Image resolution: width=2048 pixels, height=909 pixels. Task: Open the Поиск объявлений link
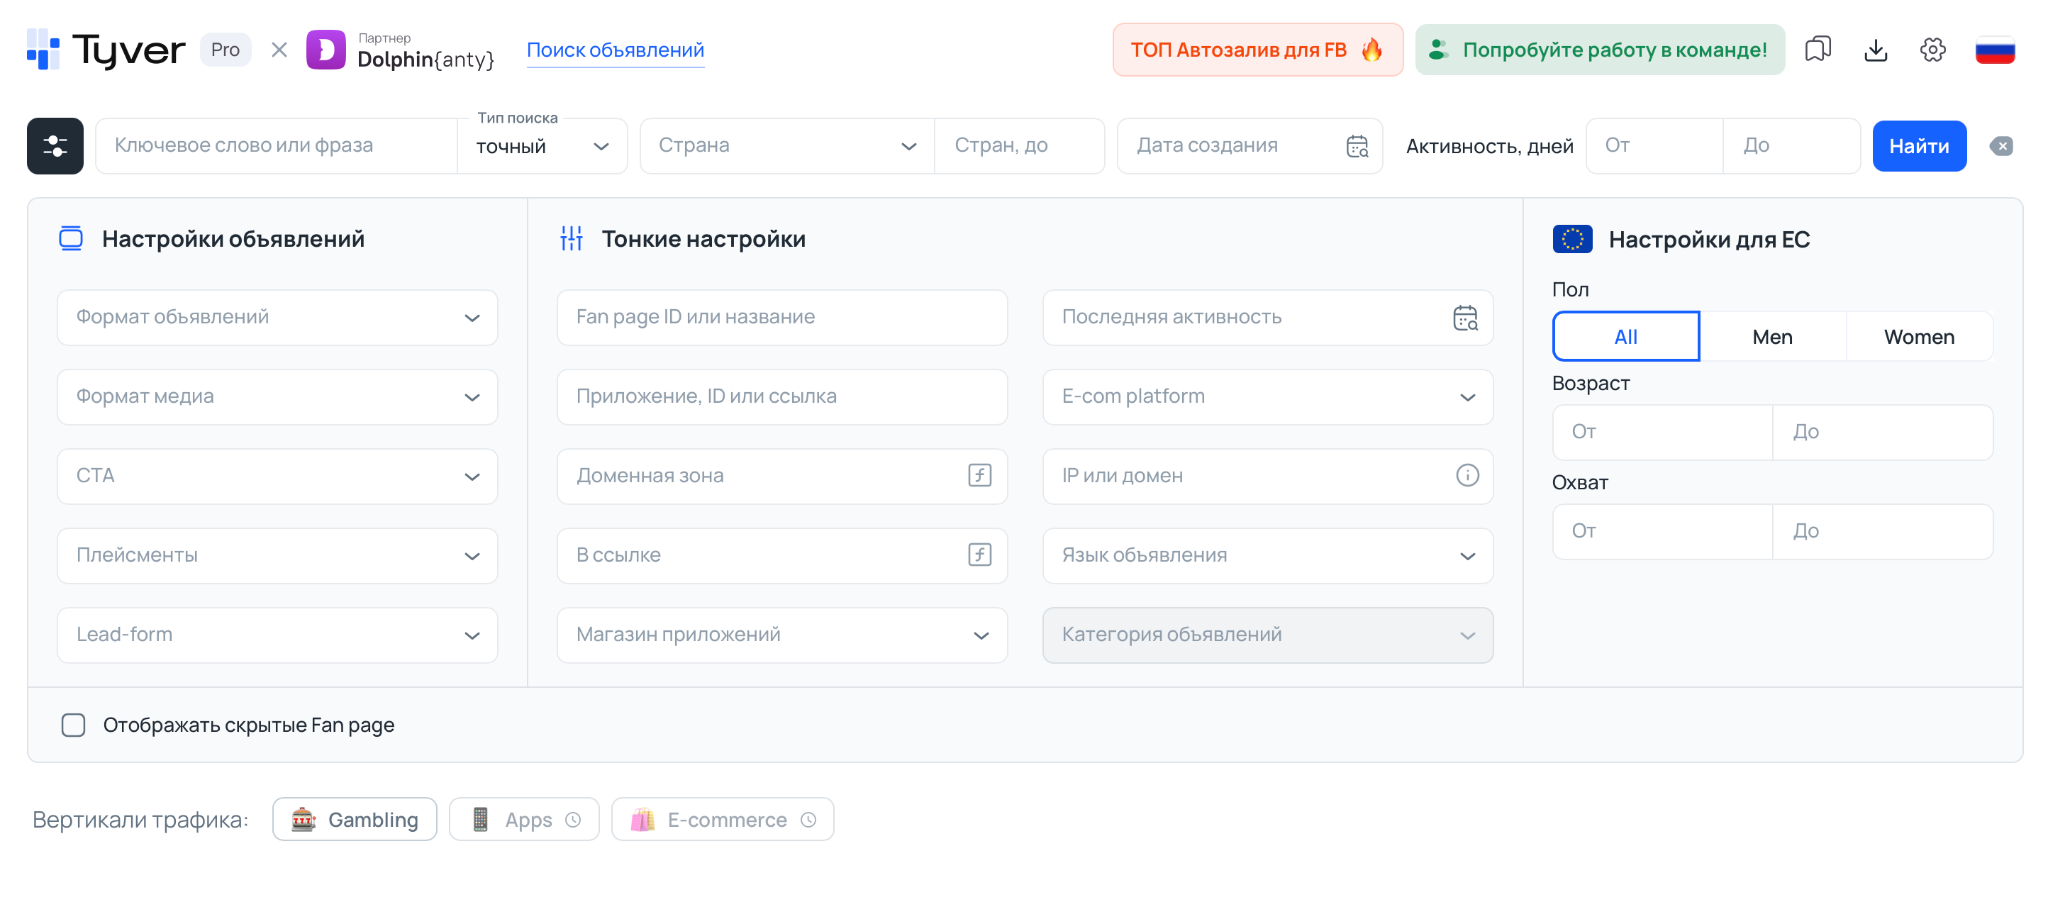click(615, 50)
